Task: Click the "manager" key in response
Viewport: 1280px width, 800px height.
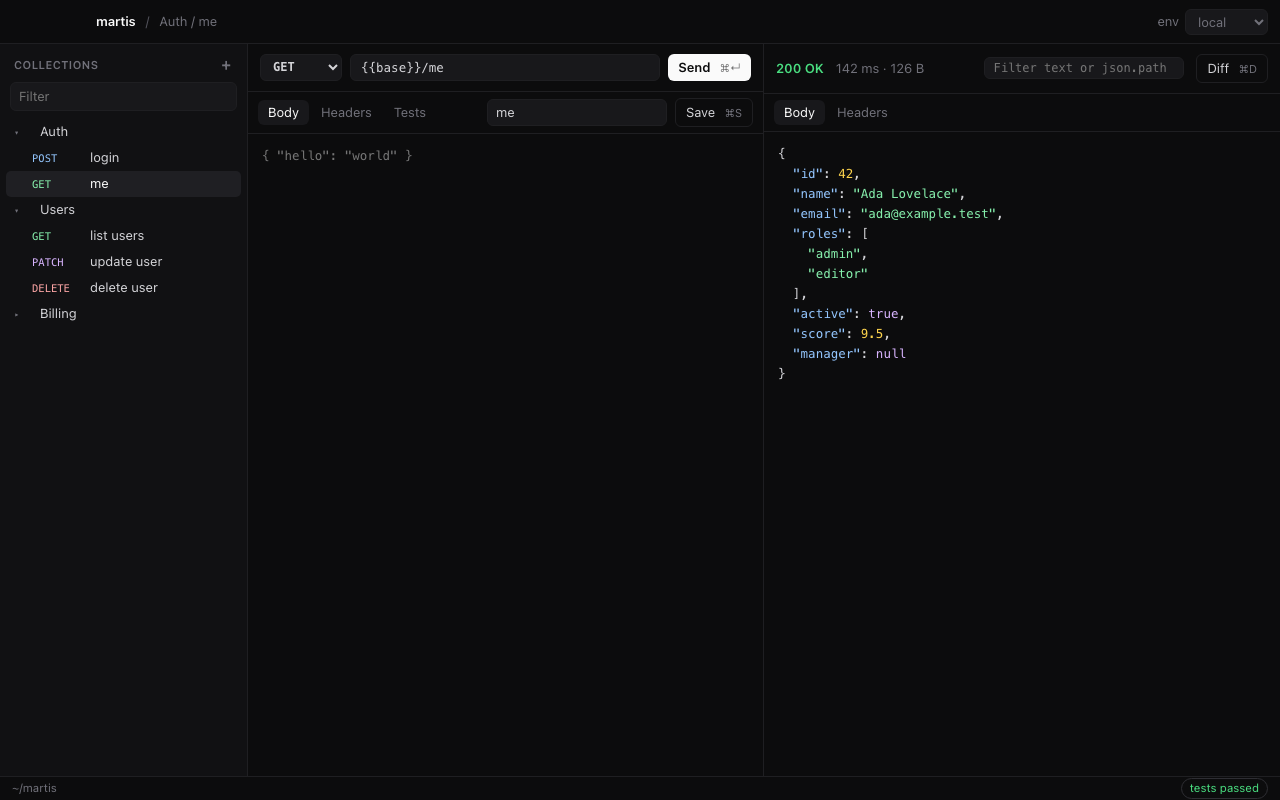Action: pos(827,353)
